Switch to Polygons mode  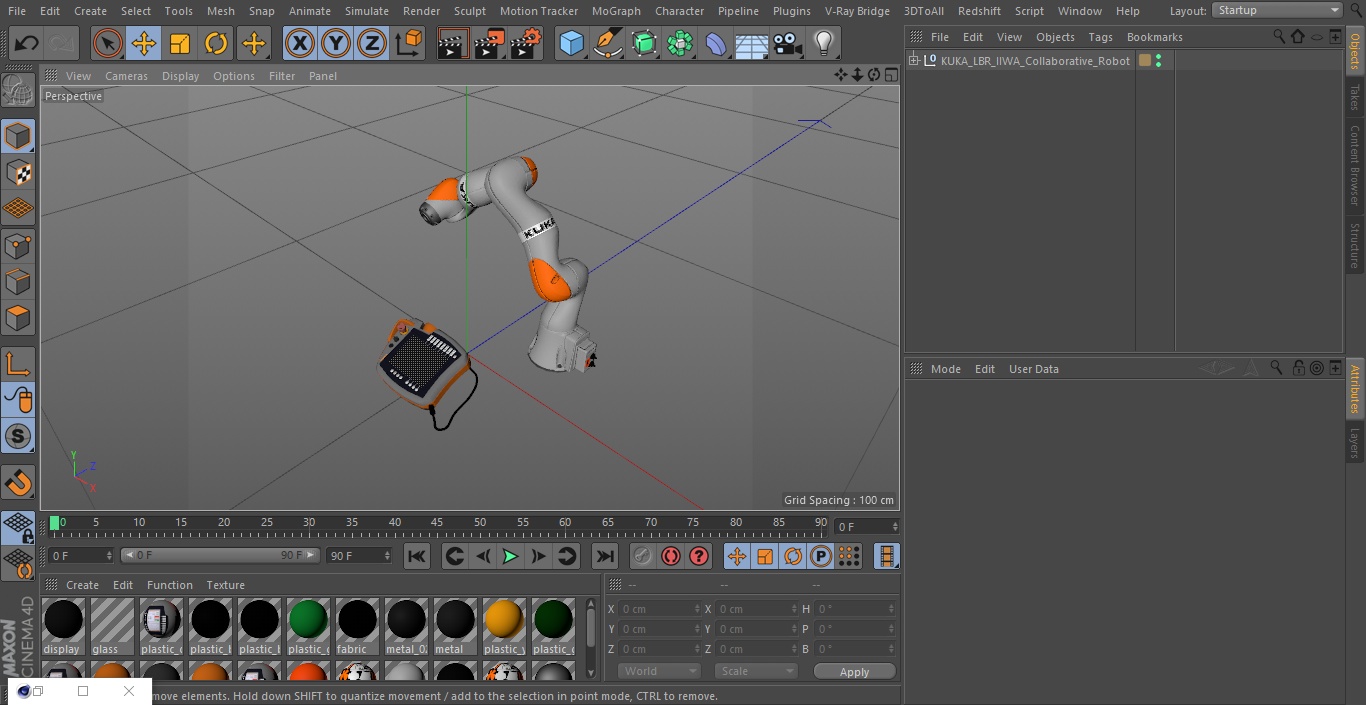pos(18,318)
